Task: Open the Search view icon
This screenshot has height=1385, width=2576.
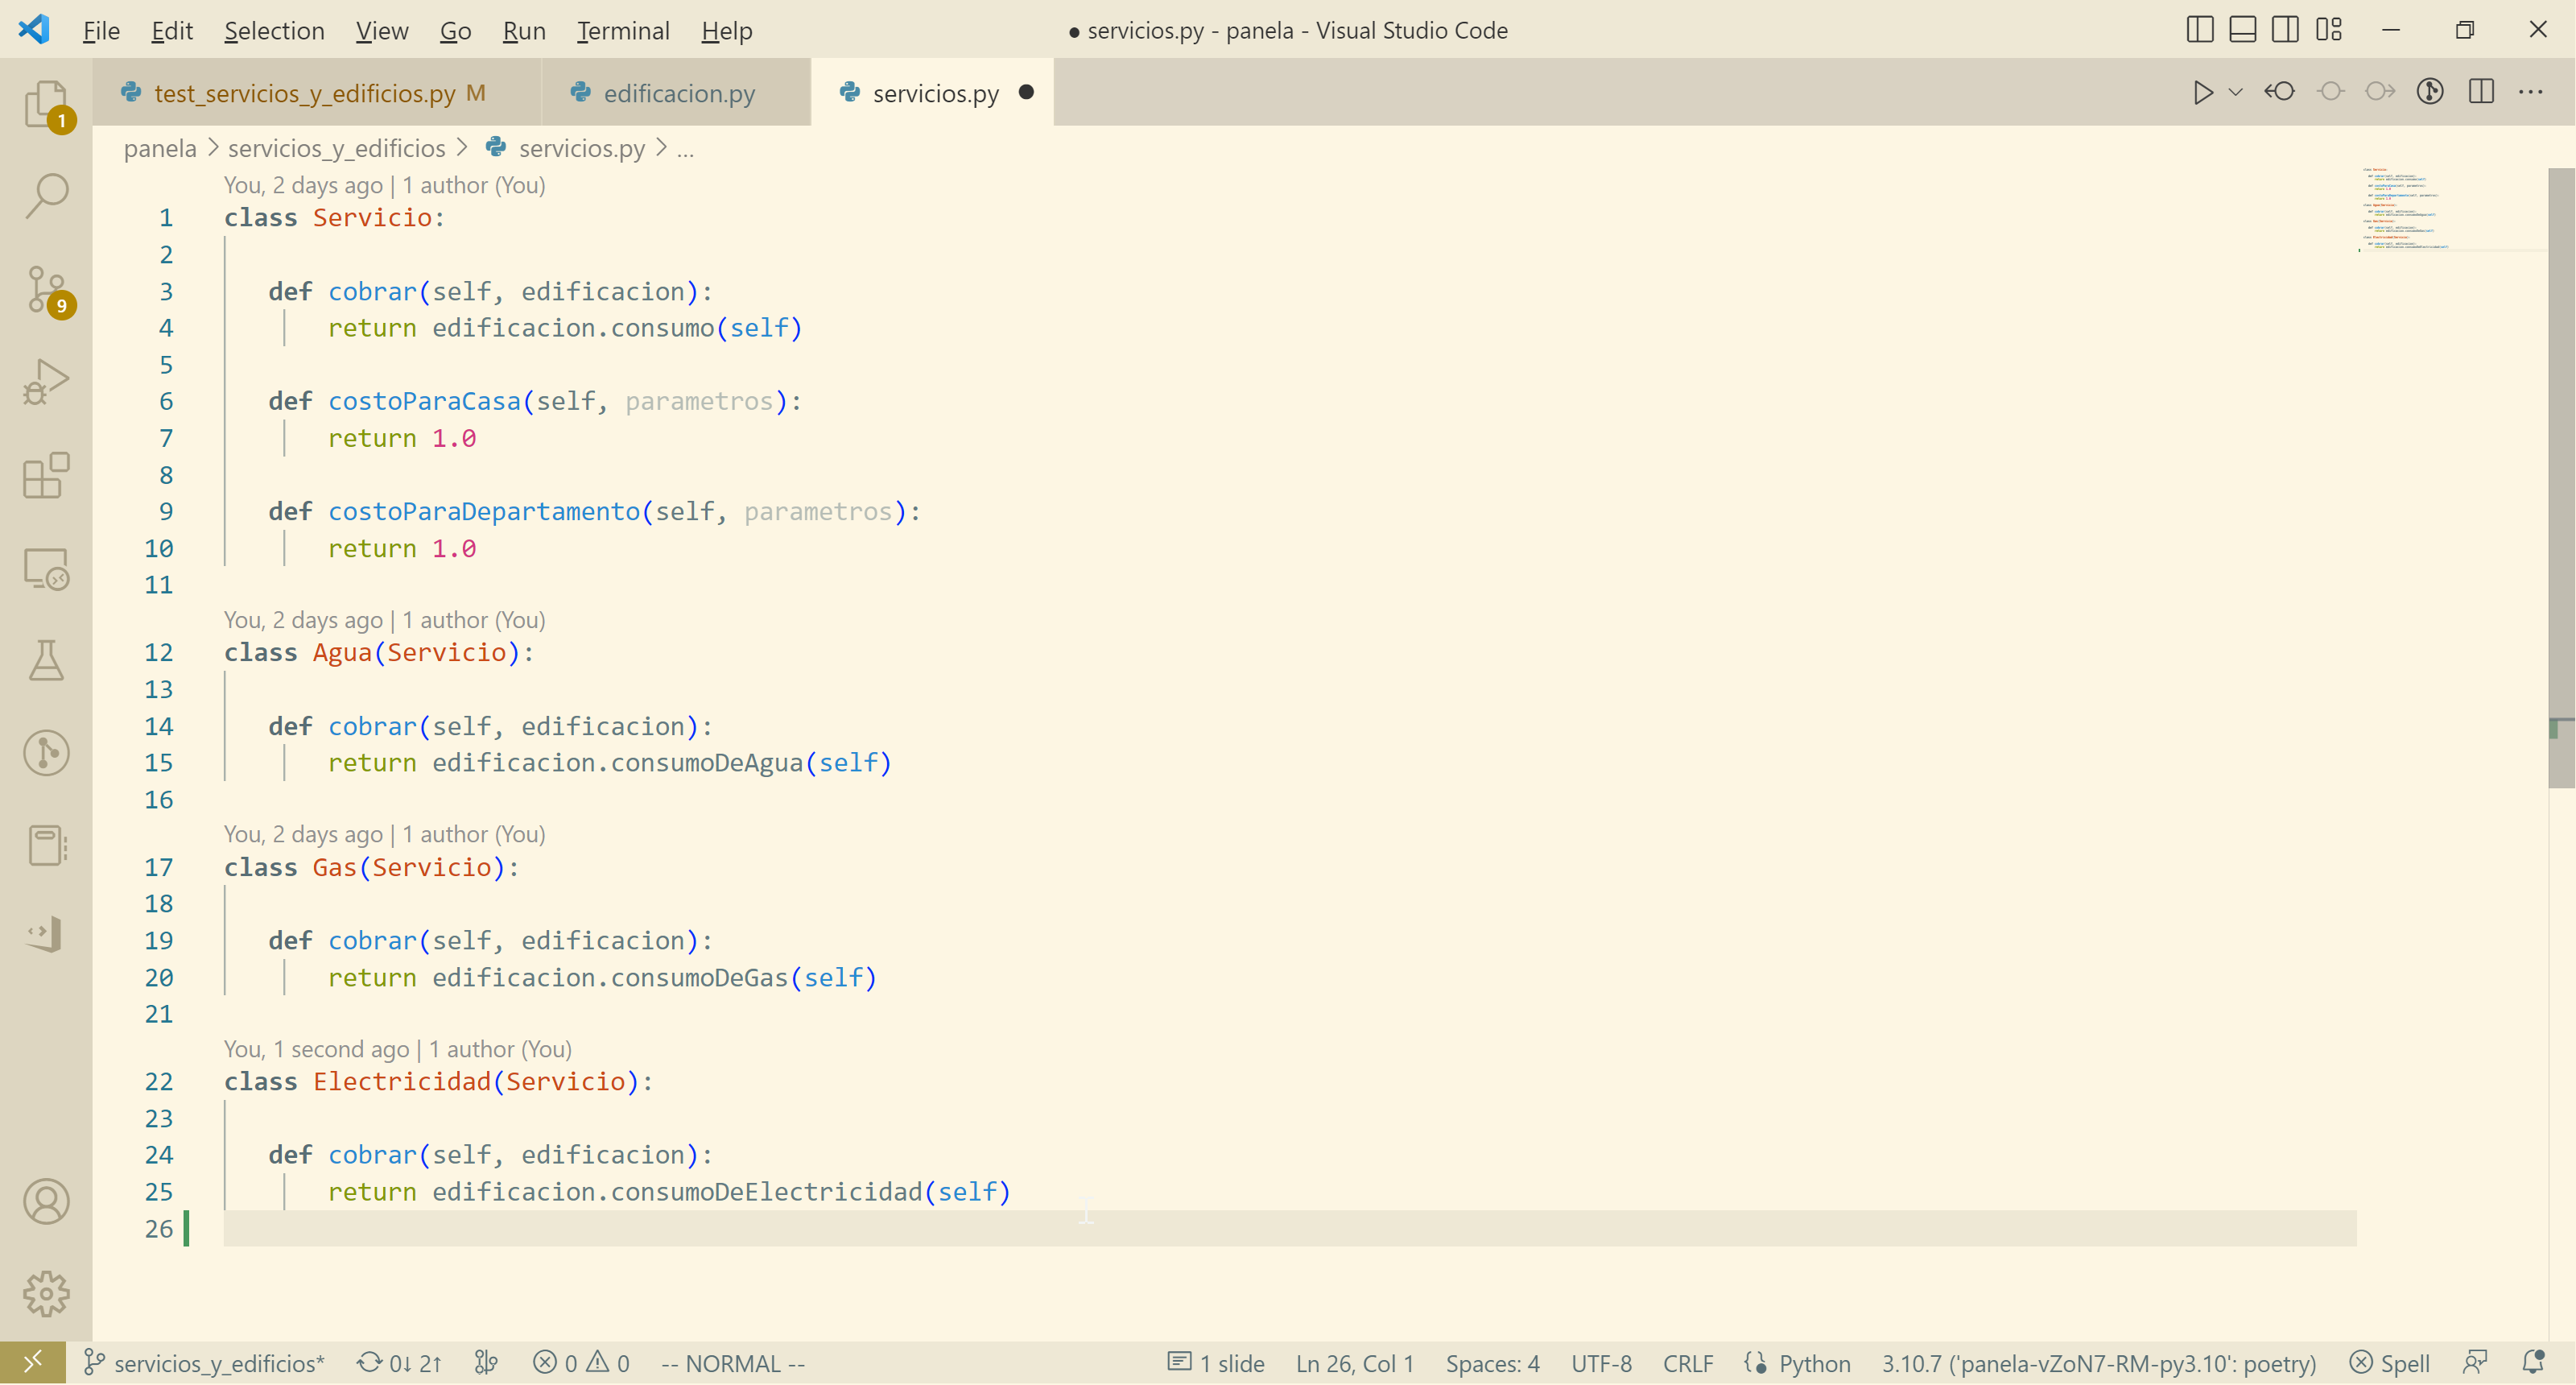Action: pos(46,195)
